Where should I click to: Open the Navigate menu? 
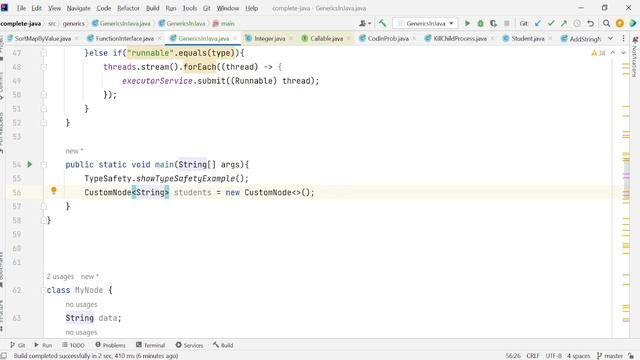pos(78,8)
